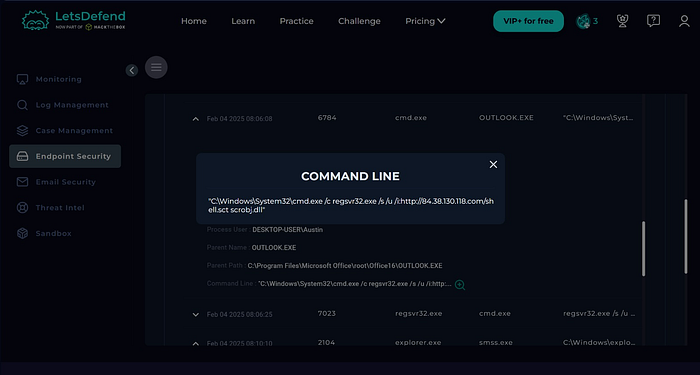Screen dimensions: 700x375
Task: Open Threat Intel in the sidebar
Action: click(x=60, y=208)
